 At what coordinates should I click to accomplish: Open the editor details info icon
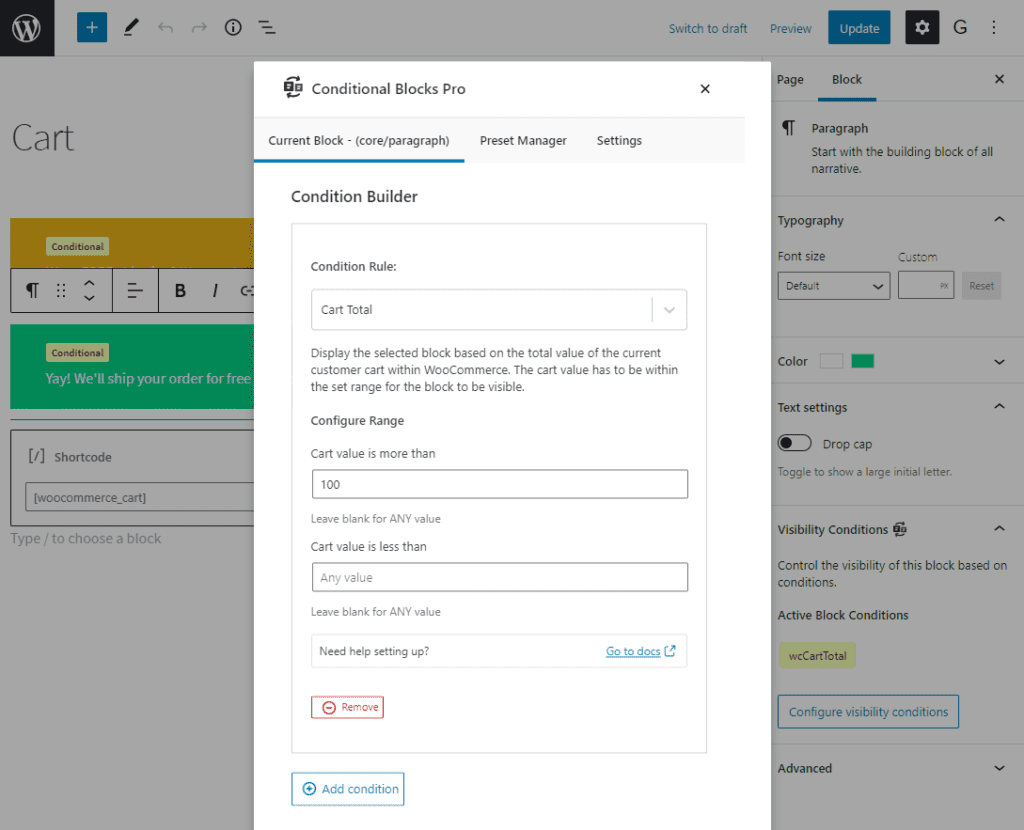point(232,27)
